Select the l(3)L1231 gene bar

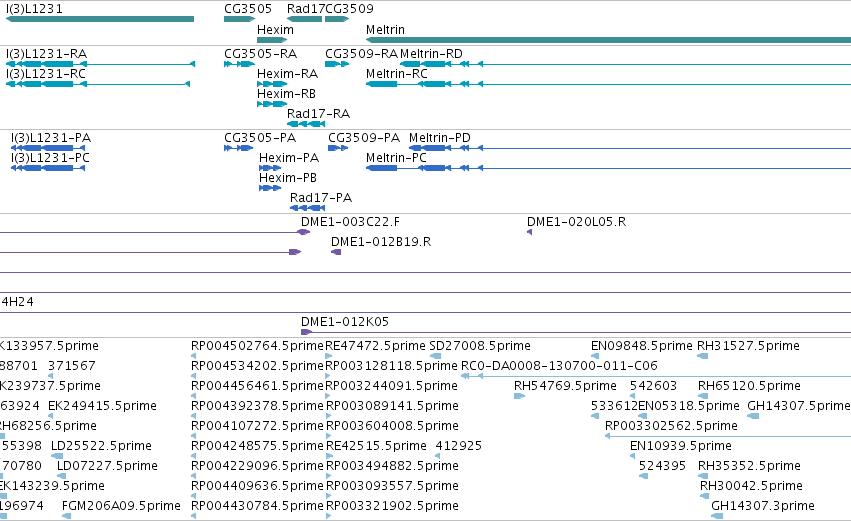[100, 19]
